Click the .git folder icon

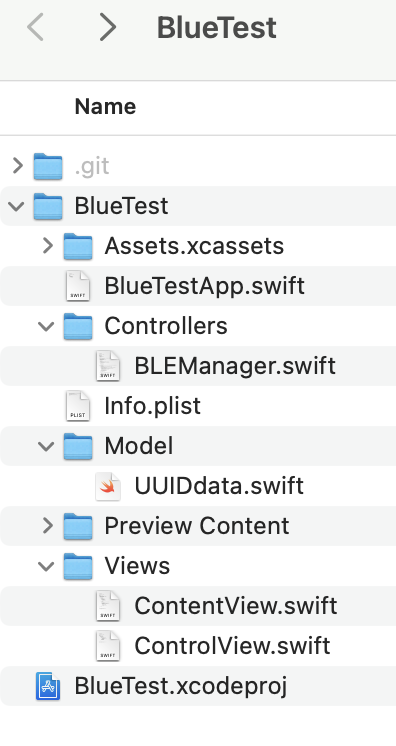click(x=48, y=166)
